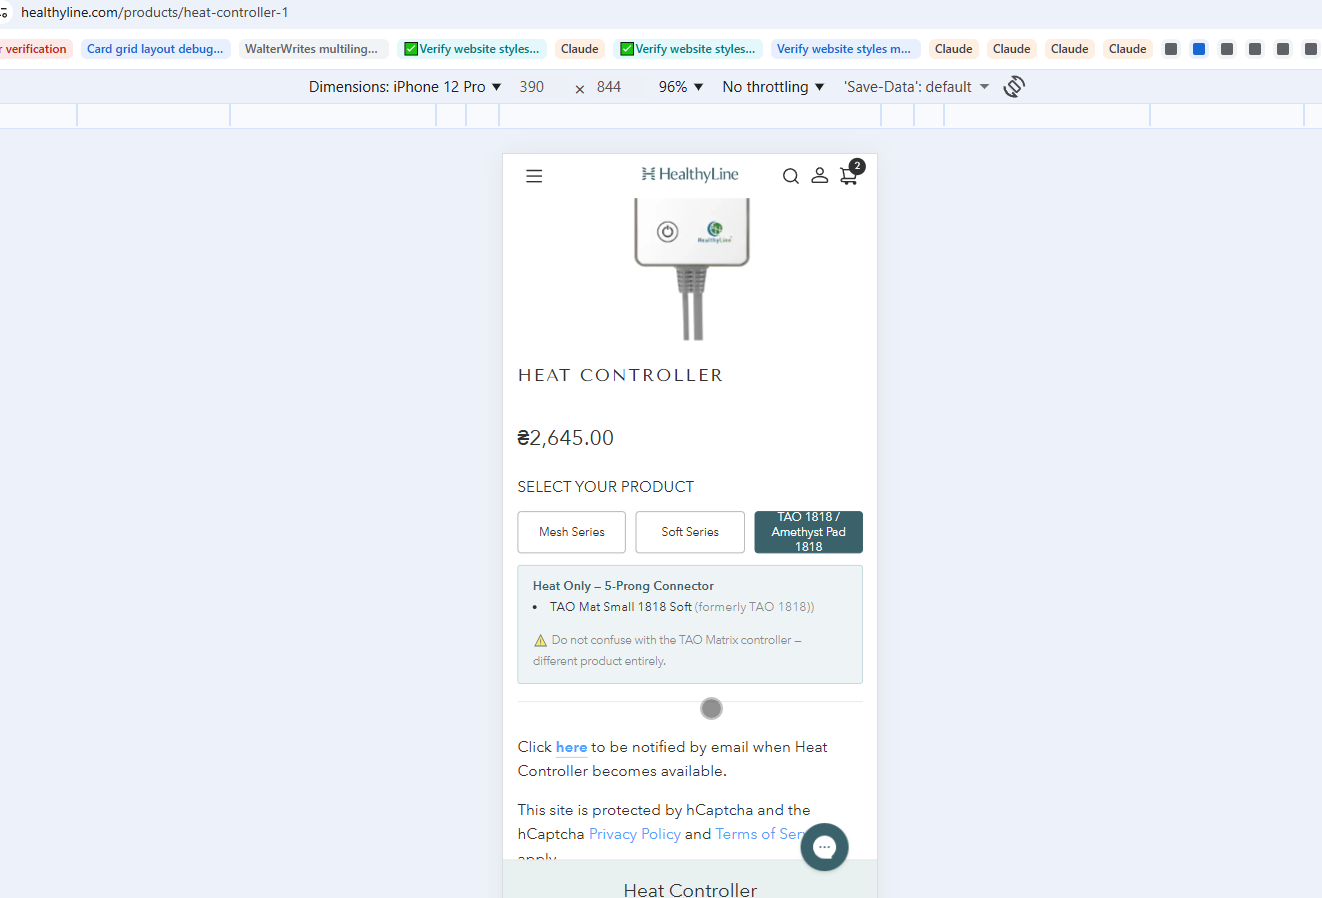Click the ₴2,645.00 price text
Screen dimensions: 1322x898
pyautogui.click(x=565, y=438)
